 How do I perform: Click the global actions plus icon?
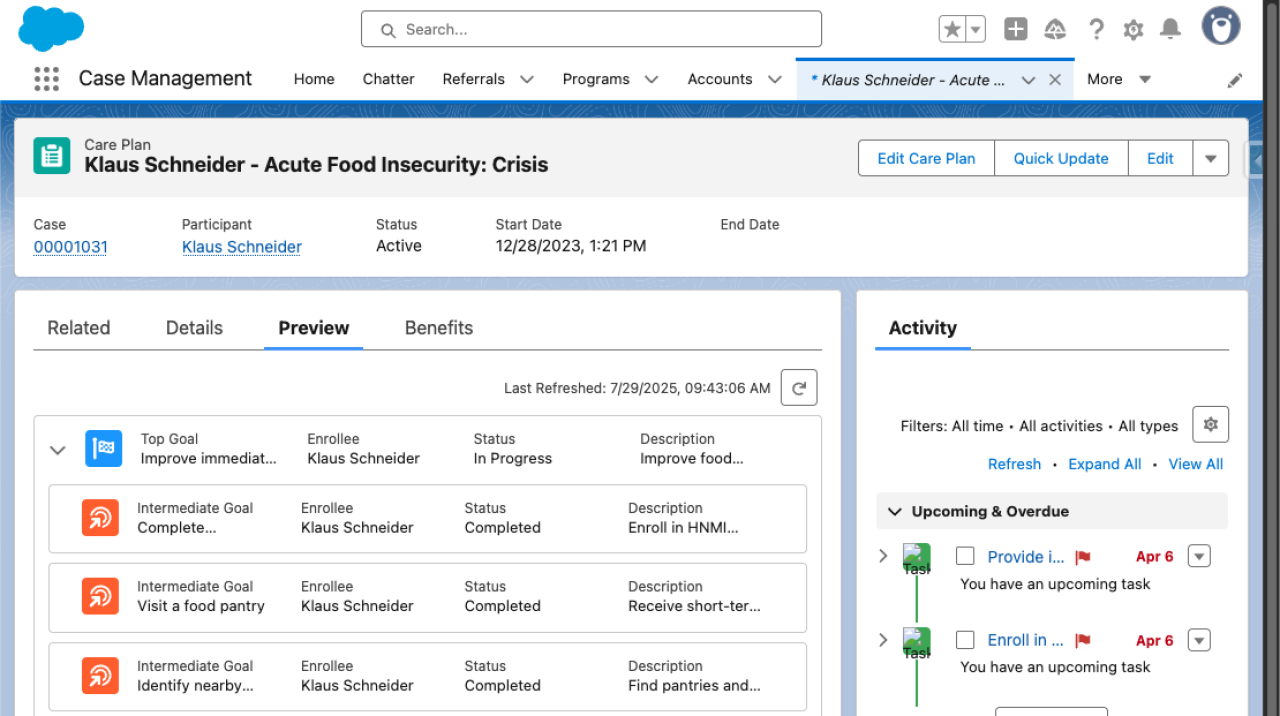click(x=1015, y=29)
